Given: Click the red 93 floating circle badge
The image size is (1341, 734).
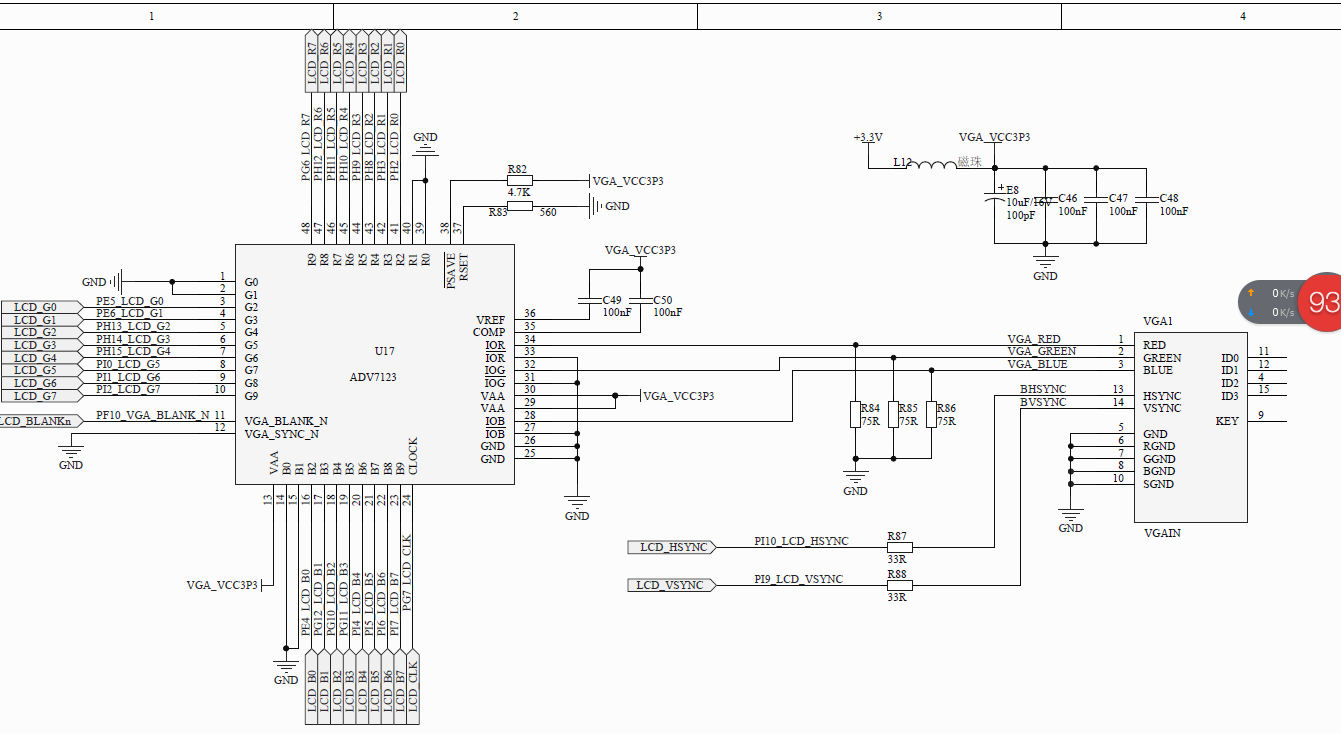Looking at the screenshot, I should pos(1322,302).
